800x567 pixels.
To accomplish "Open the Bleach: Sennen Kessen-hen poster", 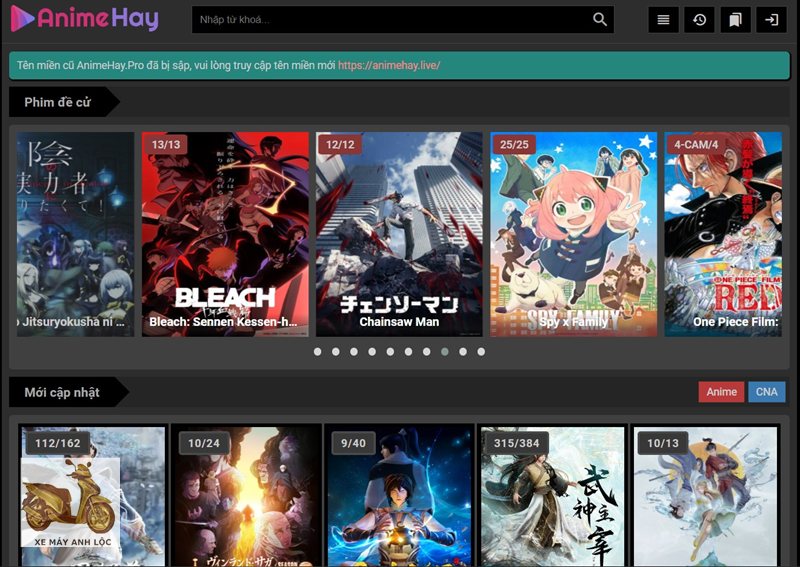I will coord(225,234).
